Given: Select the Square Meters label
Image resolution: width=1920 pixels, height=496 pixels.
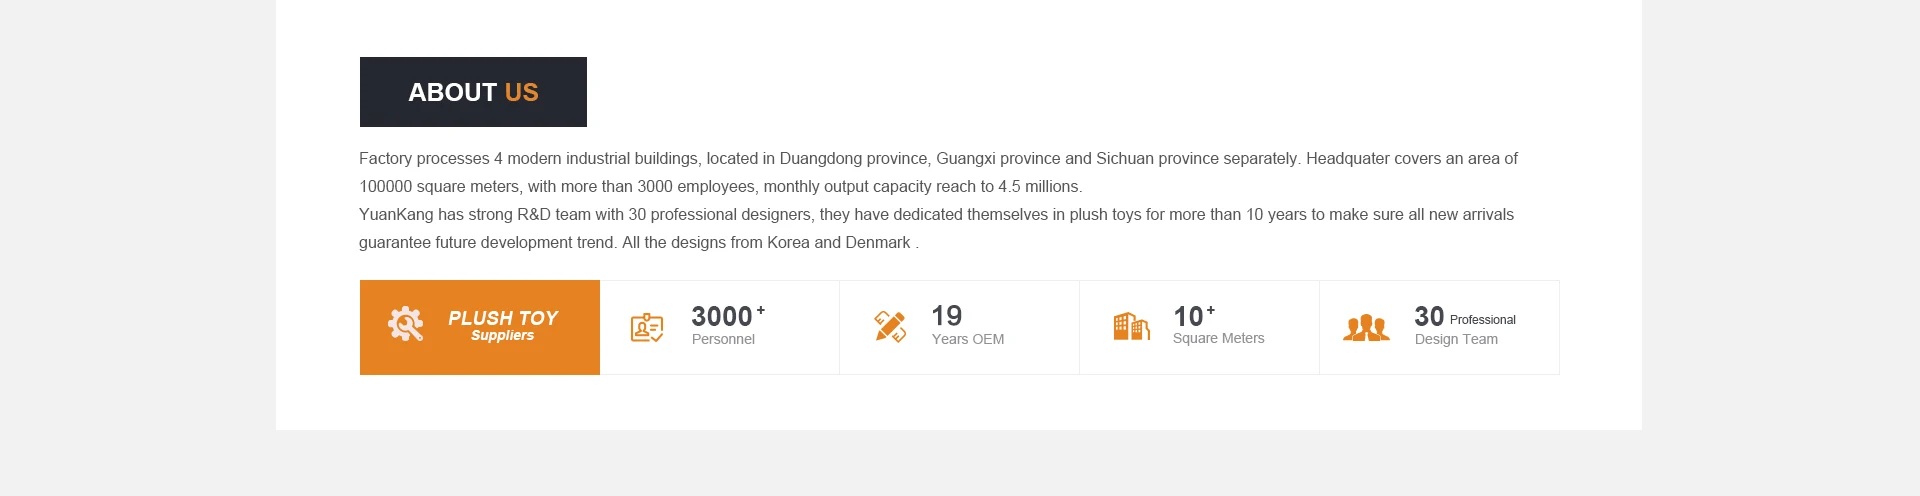Looking at the screenshot, I should 1218,339.
